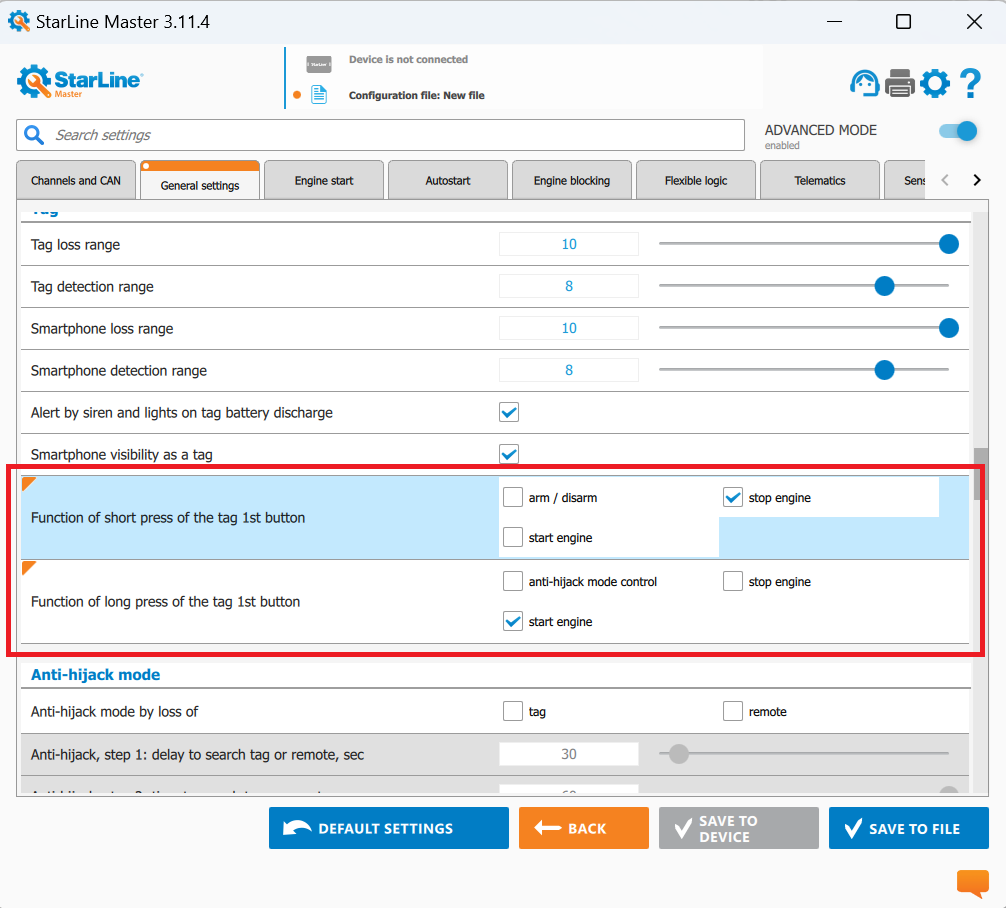Screen dimensions: 1006x908
Task: Click Smartphone loss range value field
Action: click(x=568, y=328)
